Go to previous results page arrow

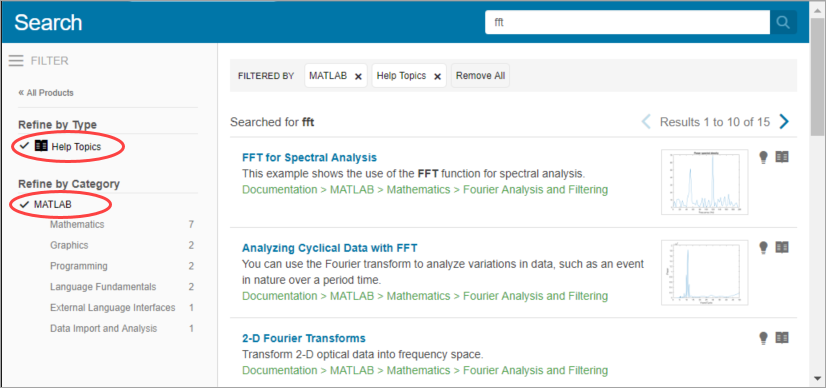tap(646, 122)
